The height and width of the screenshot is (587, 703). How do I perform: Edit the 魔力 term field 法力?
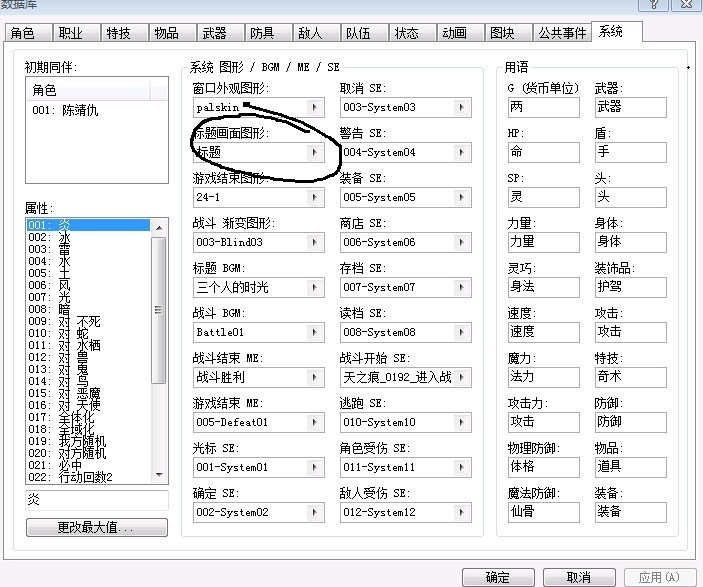543,378
